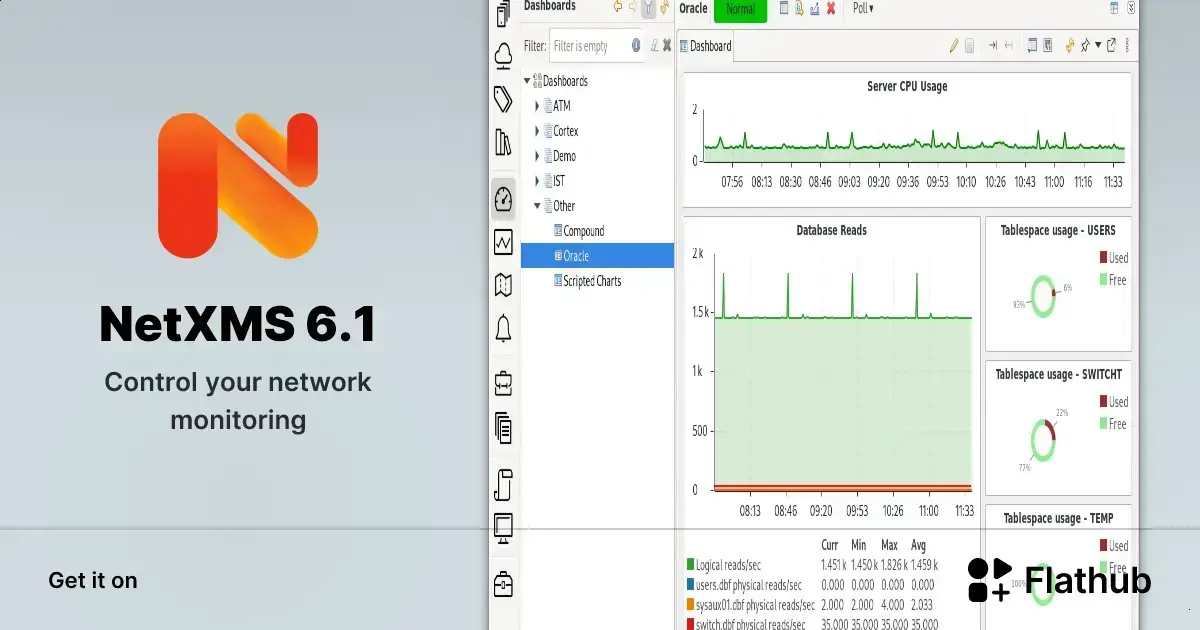This screenshot has height=630, width=1200.
Task: Open the Alarms bell perspective icon
Action: (504, 328)
